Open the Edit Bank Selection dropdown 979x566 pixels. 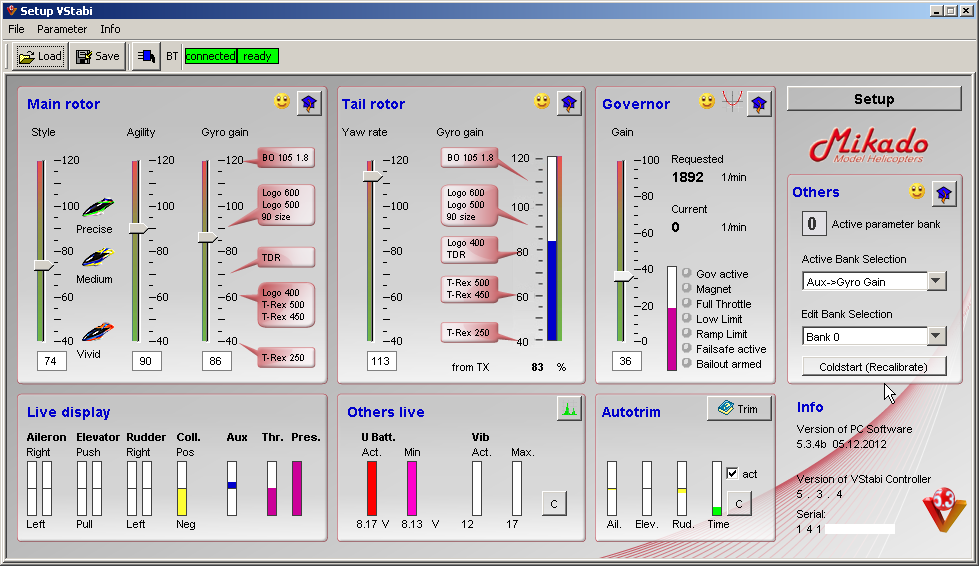936,337
